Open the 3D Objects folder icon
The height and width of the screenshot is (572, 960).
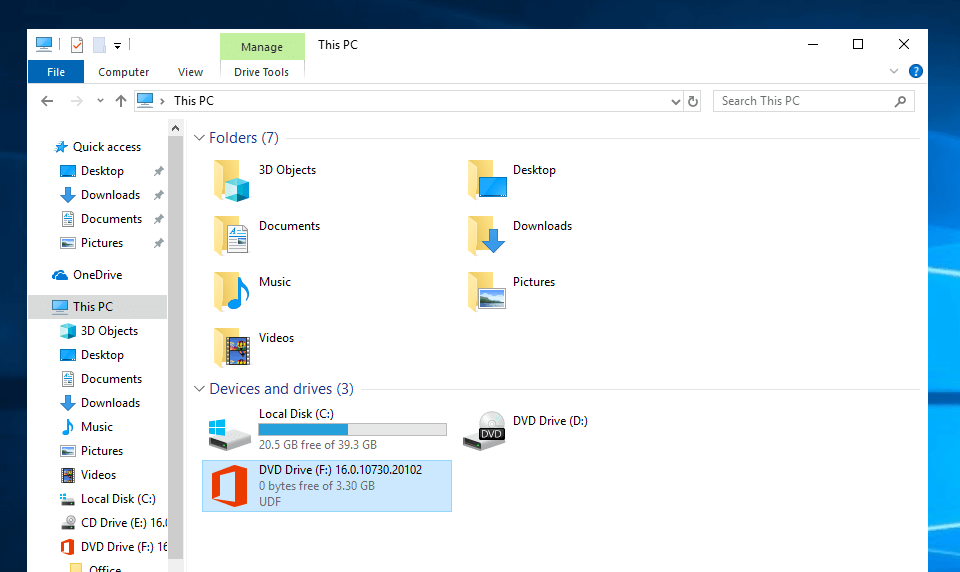(231, 181)
